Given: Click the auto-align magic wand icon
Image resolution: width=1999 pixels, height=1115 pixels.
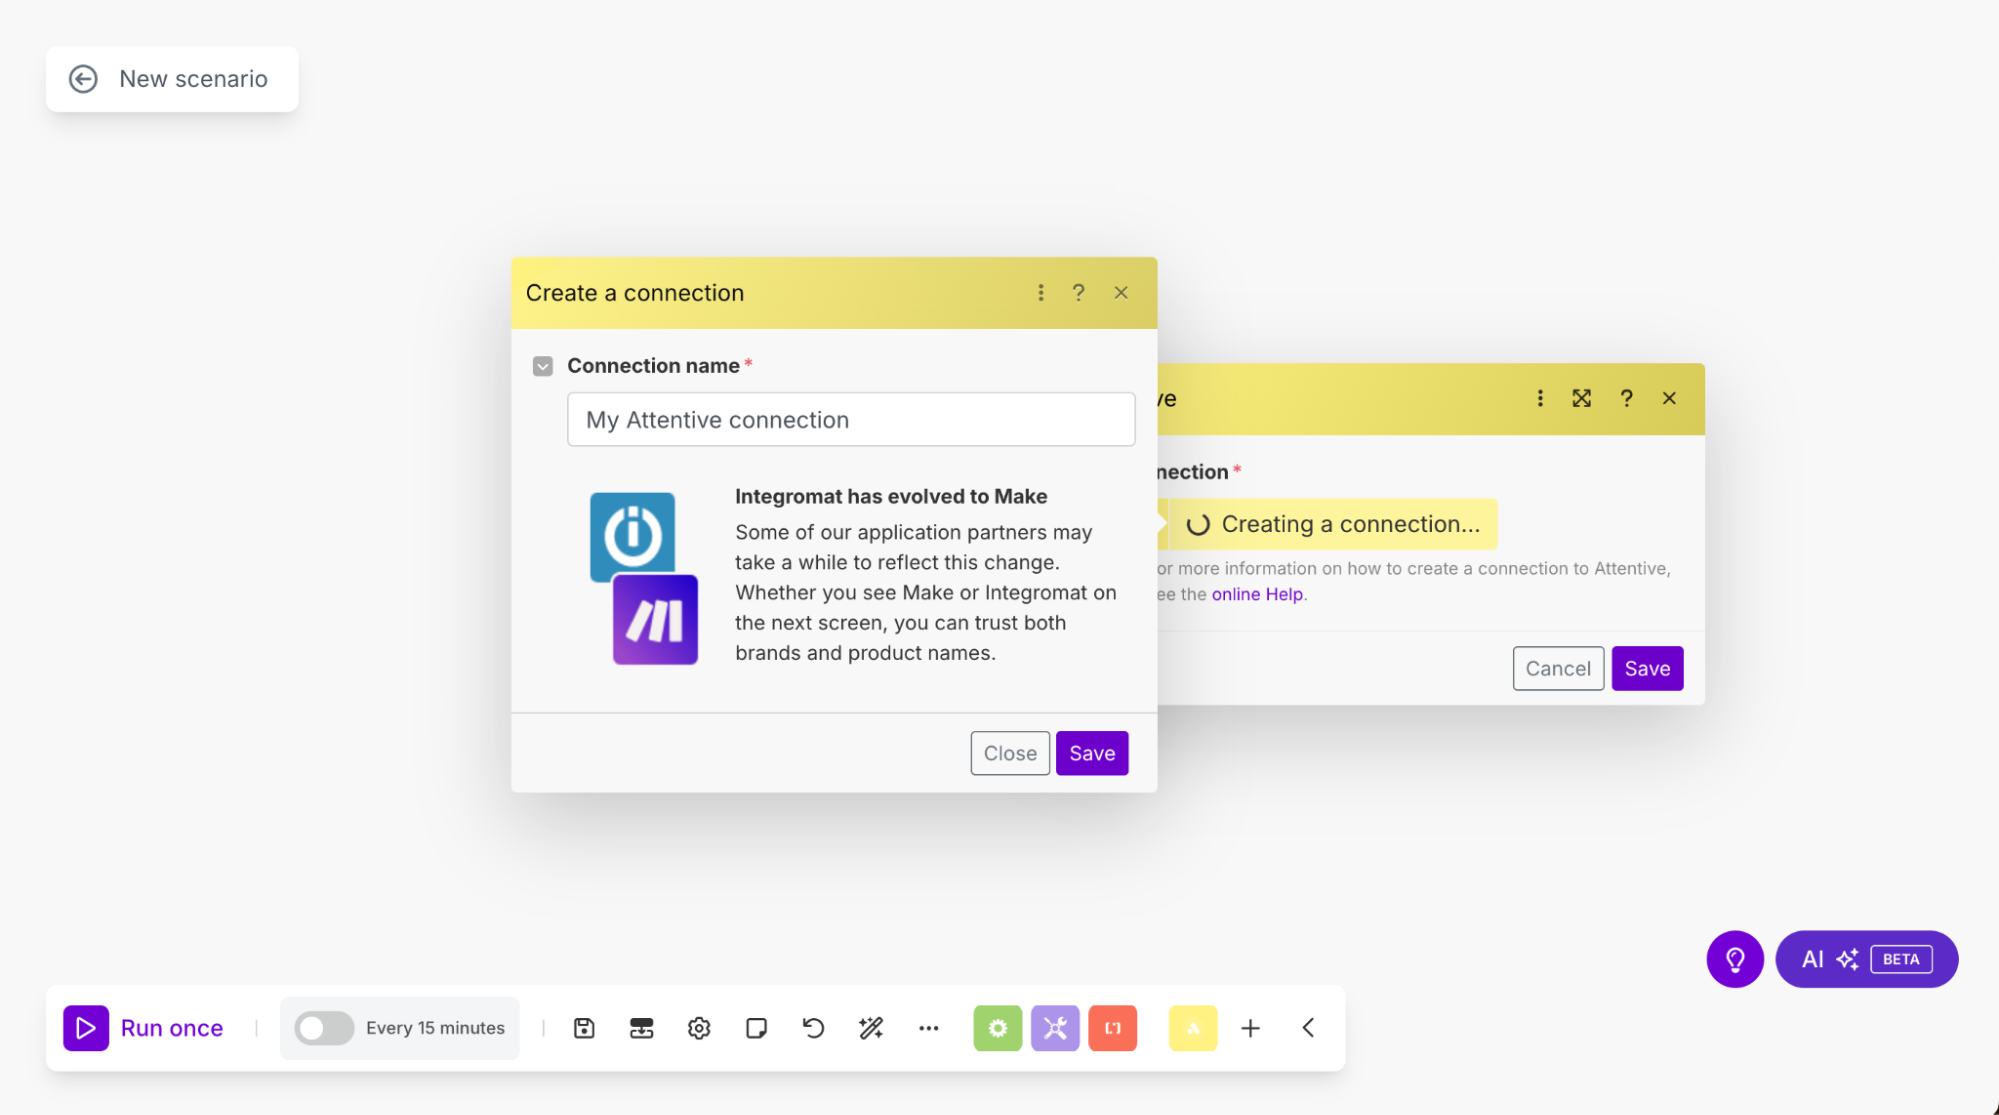Looking at the screenshot, I should [x=871, y=1028].
